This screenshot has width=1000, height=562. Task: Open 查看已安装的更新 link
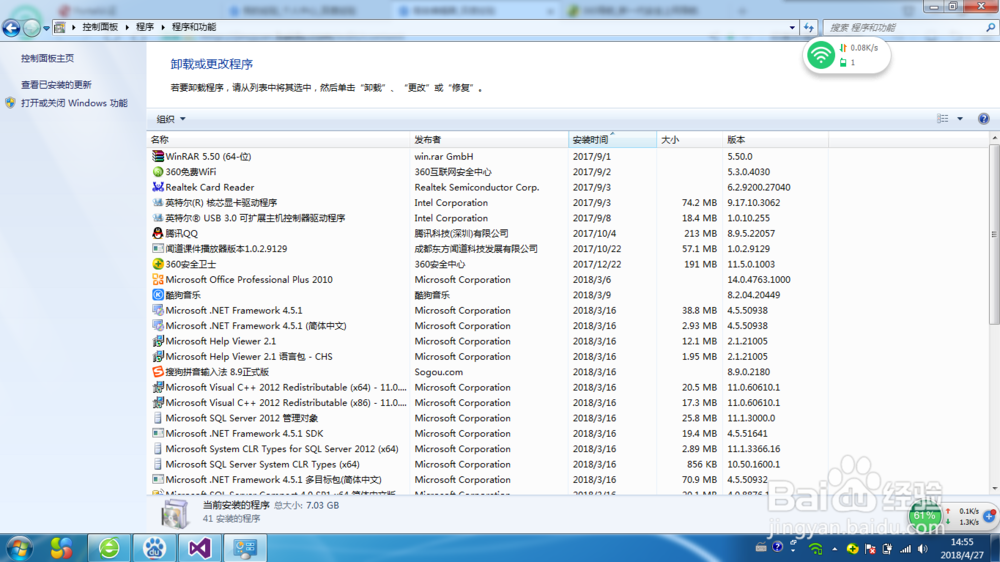click(x=56, y=84)
